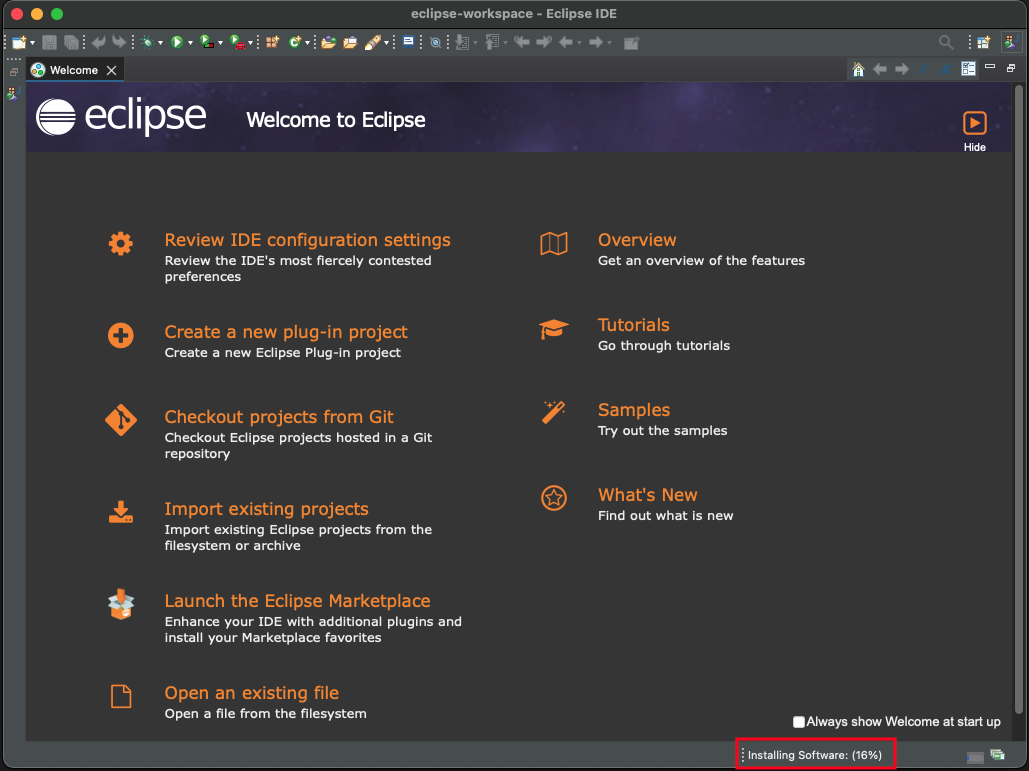Image resolution: width=1029 pixels, height=771 pixels.
Task: Click the Coverage launch icon
Action: (x=207, y=43)
